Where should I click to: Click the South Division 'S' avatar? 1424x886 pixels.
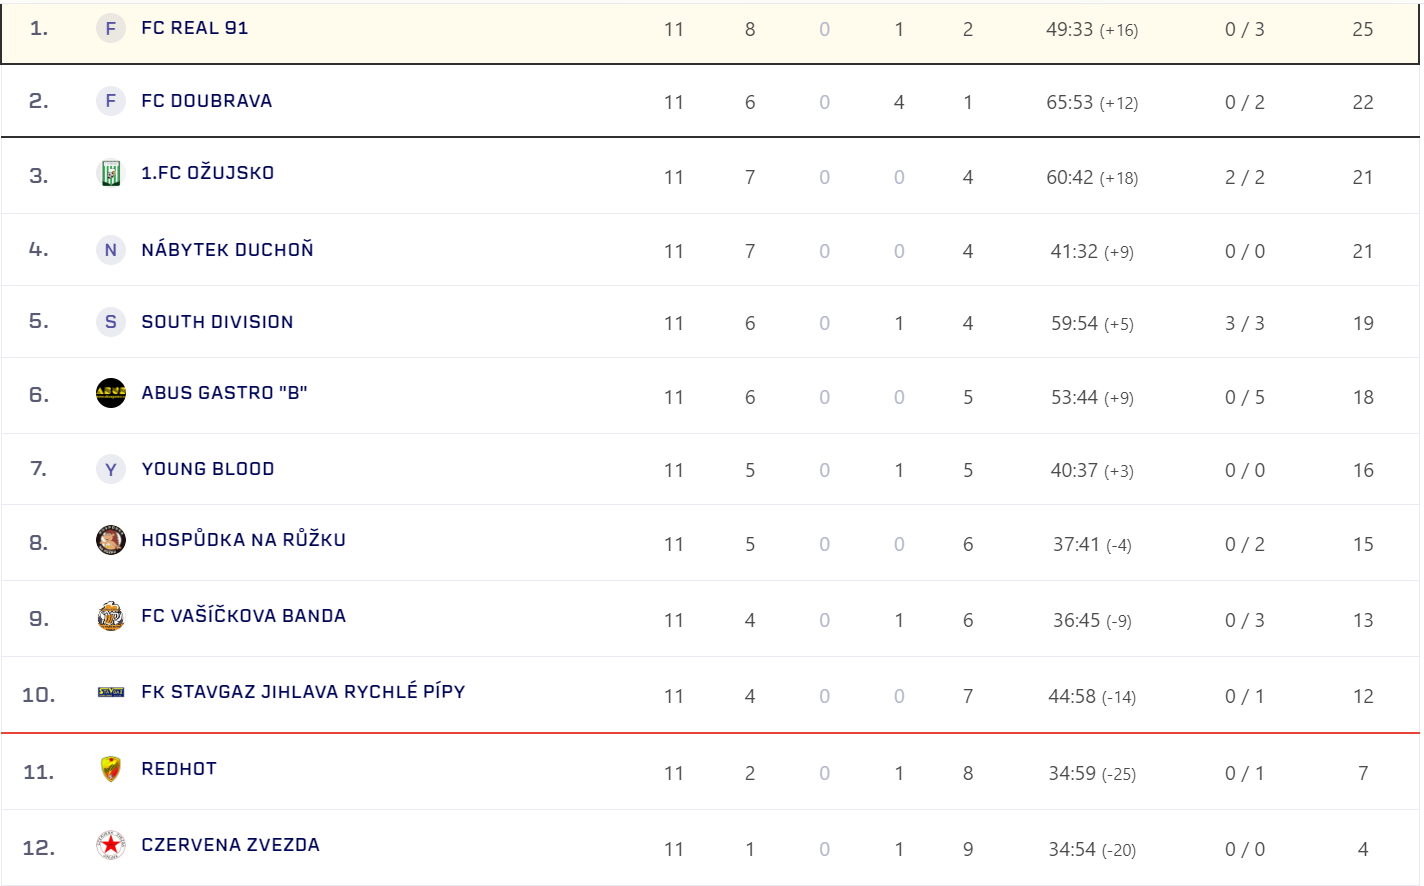[x=110, y=322]
